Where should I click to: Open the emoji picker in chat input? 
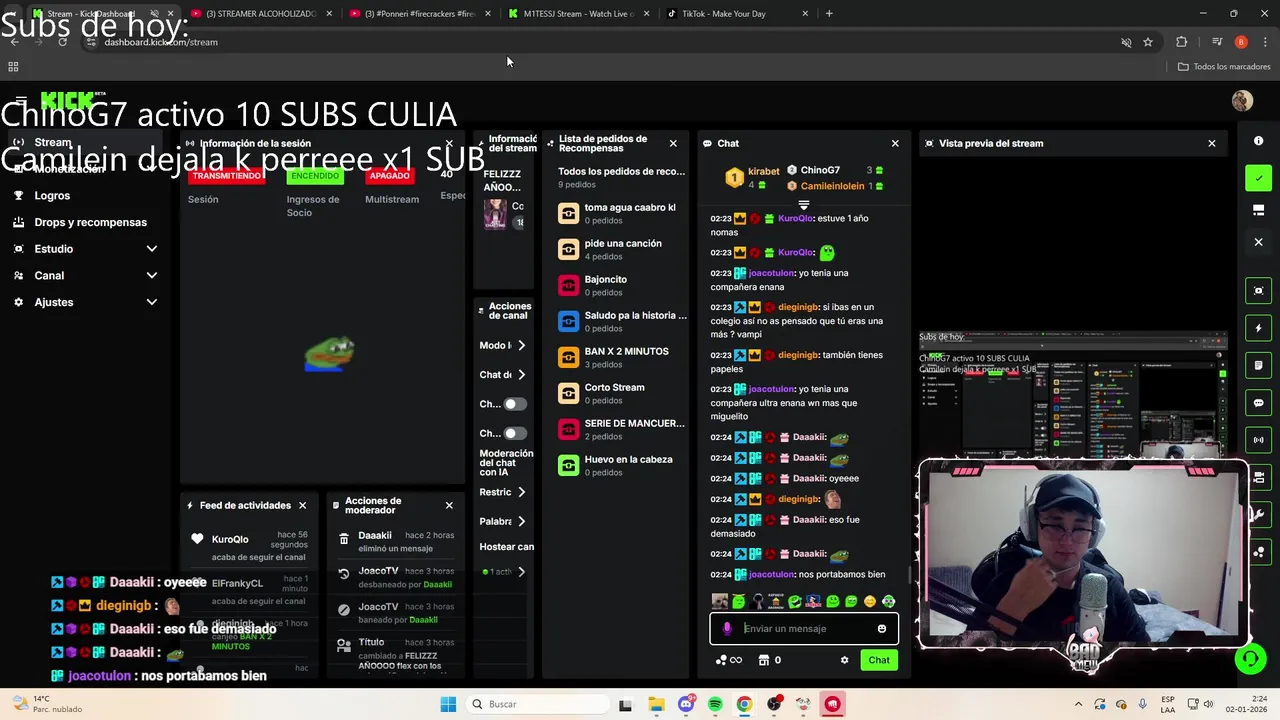[x=881, y=629]
